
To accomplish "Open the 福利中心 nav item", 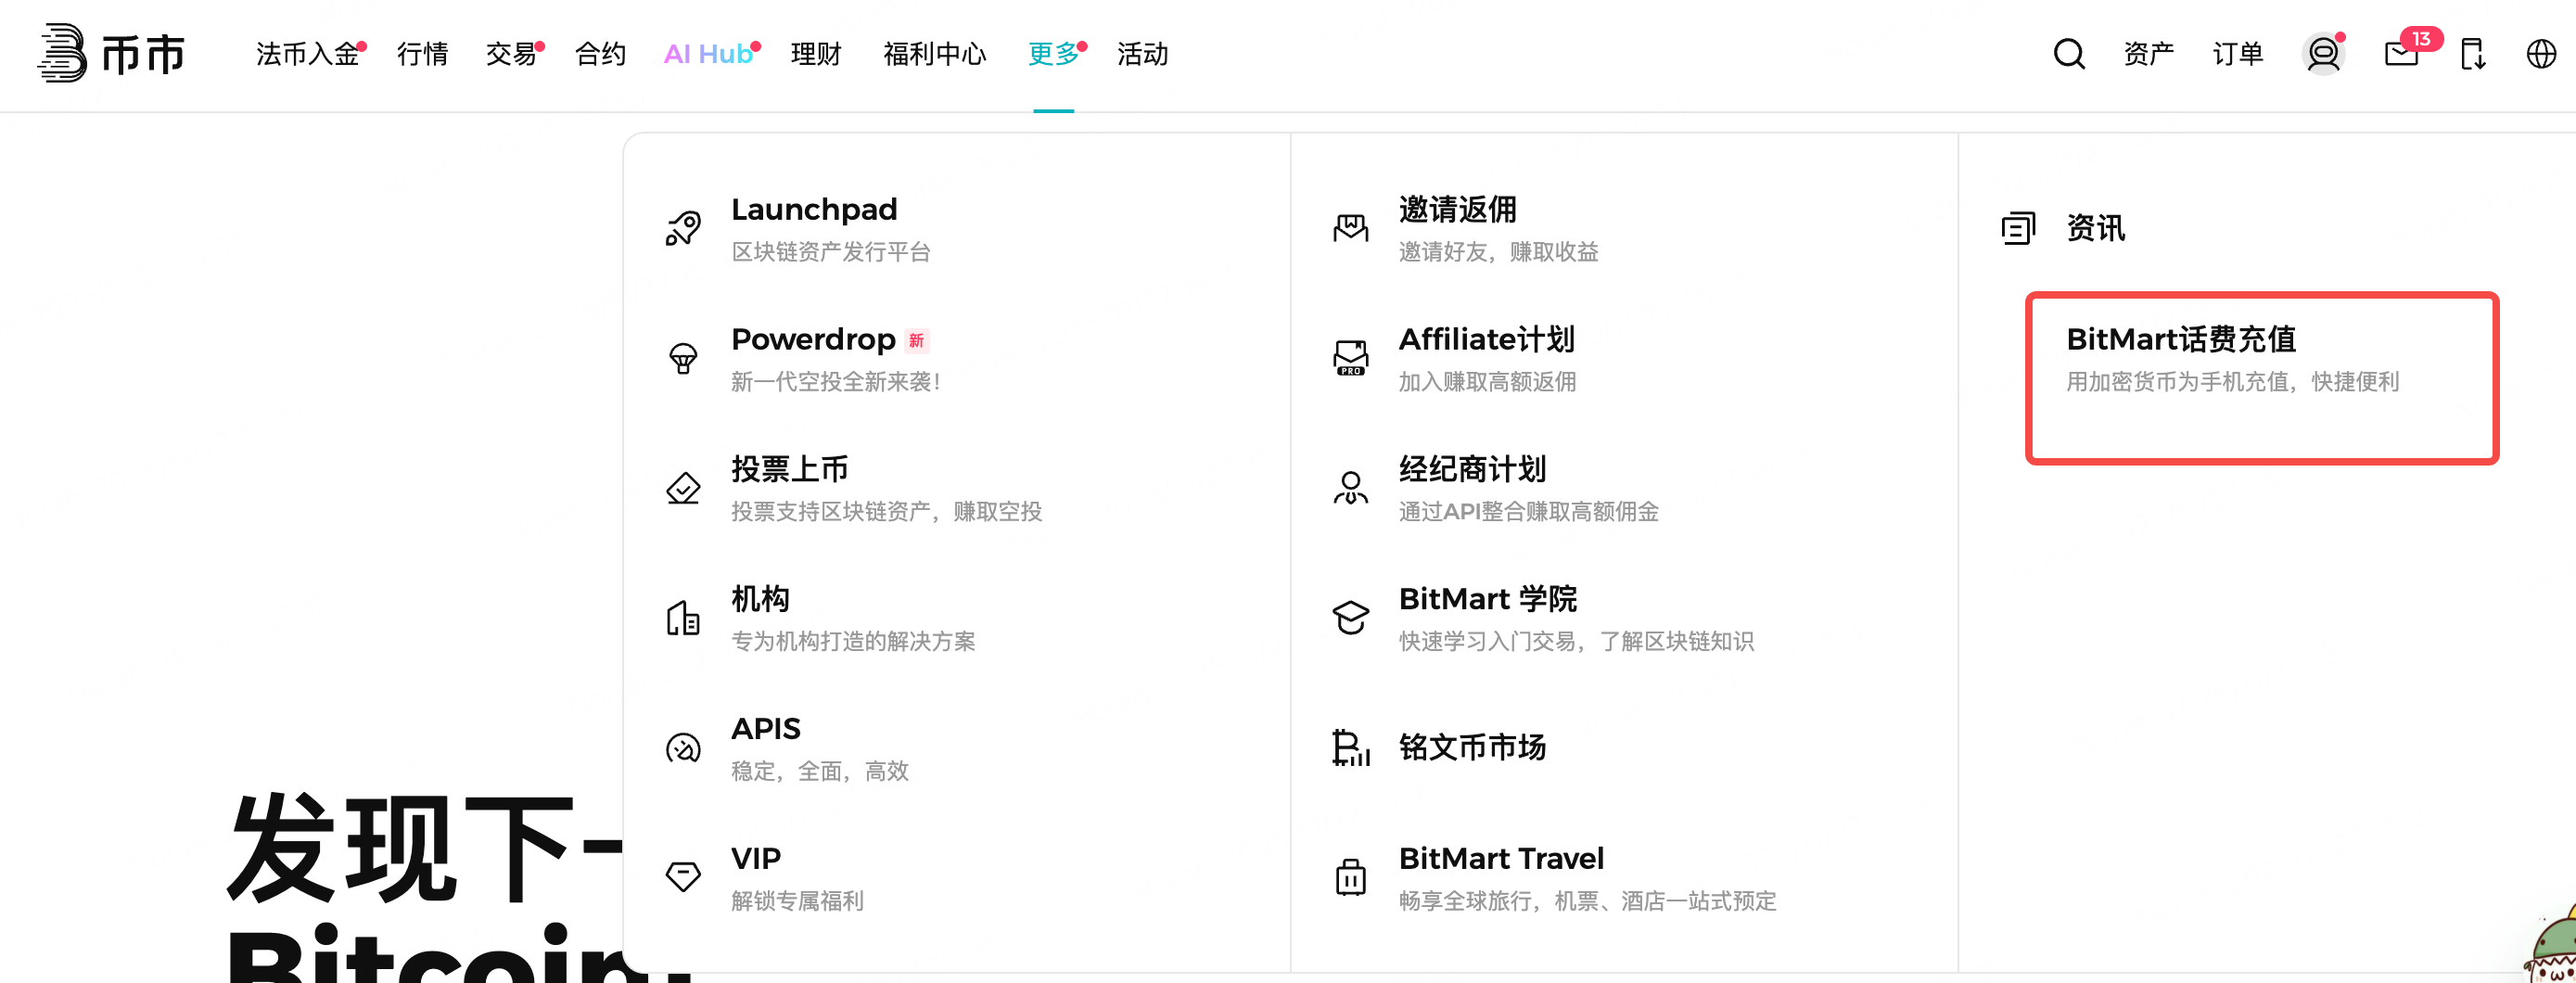I will 933,55.
